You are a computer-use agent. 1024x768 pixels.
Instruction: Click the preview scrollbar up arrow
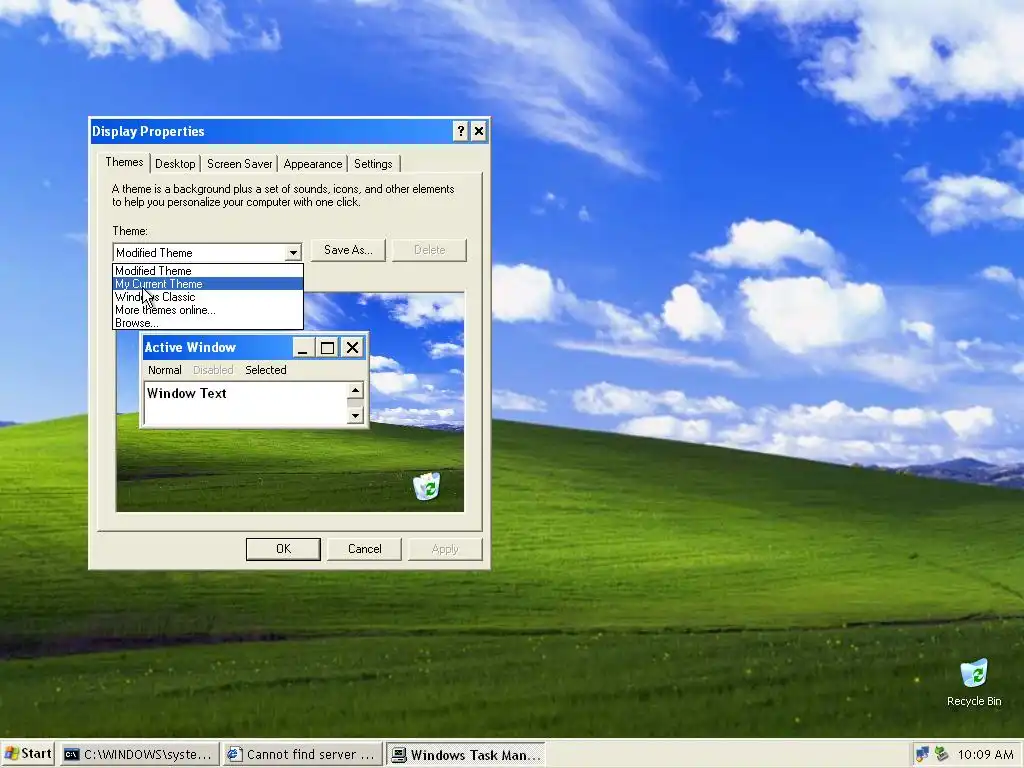355,391
